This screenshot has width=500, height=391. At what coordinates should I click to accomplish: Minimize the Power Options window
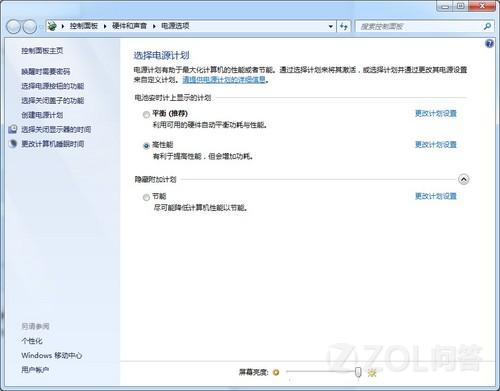click(x=446, y=6)
